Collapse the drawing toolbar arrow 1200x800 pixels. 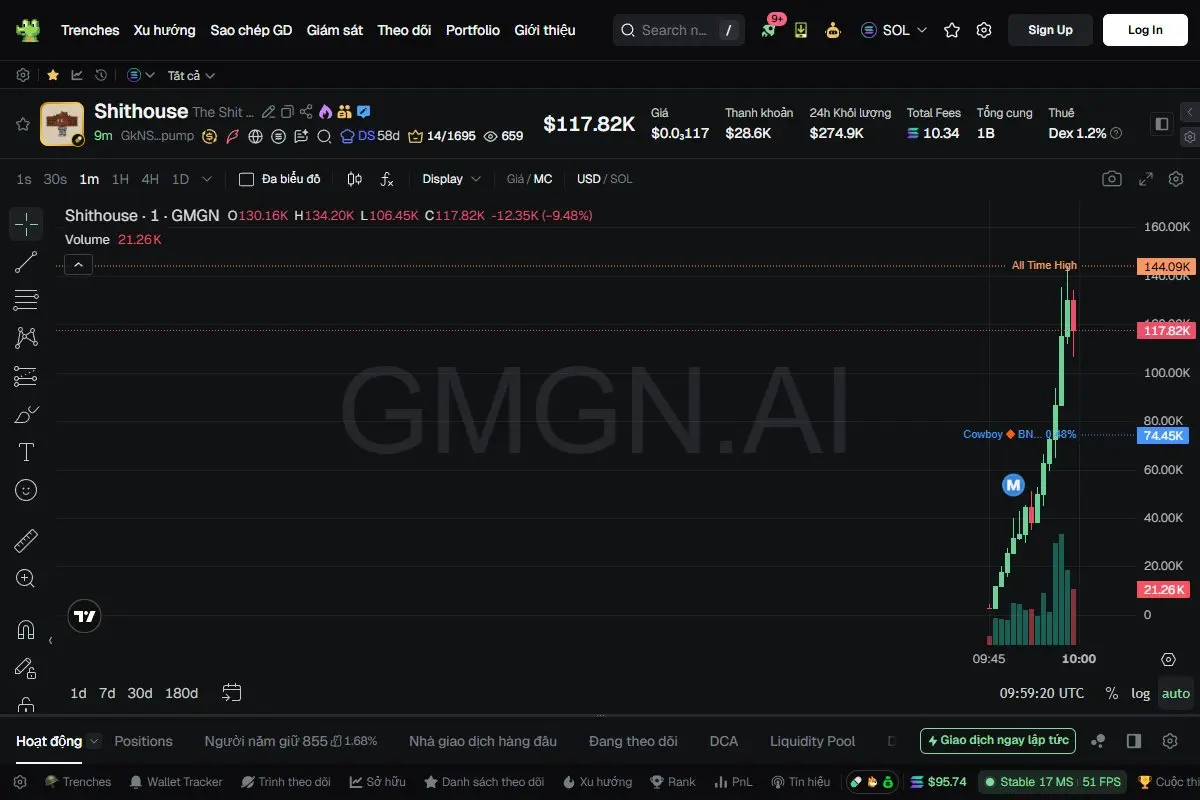tap(50, 640)
